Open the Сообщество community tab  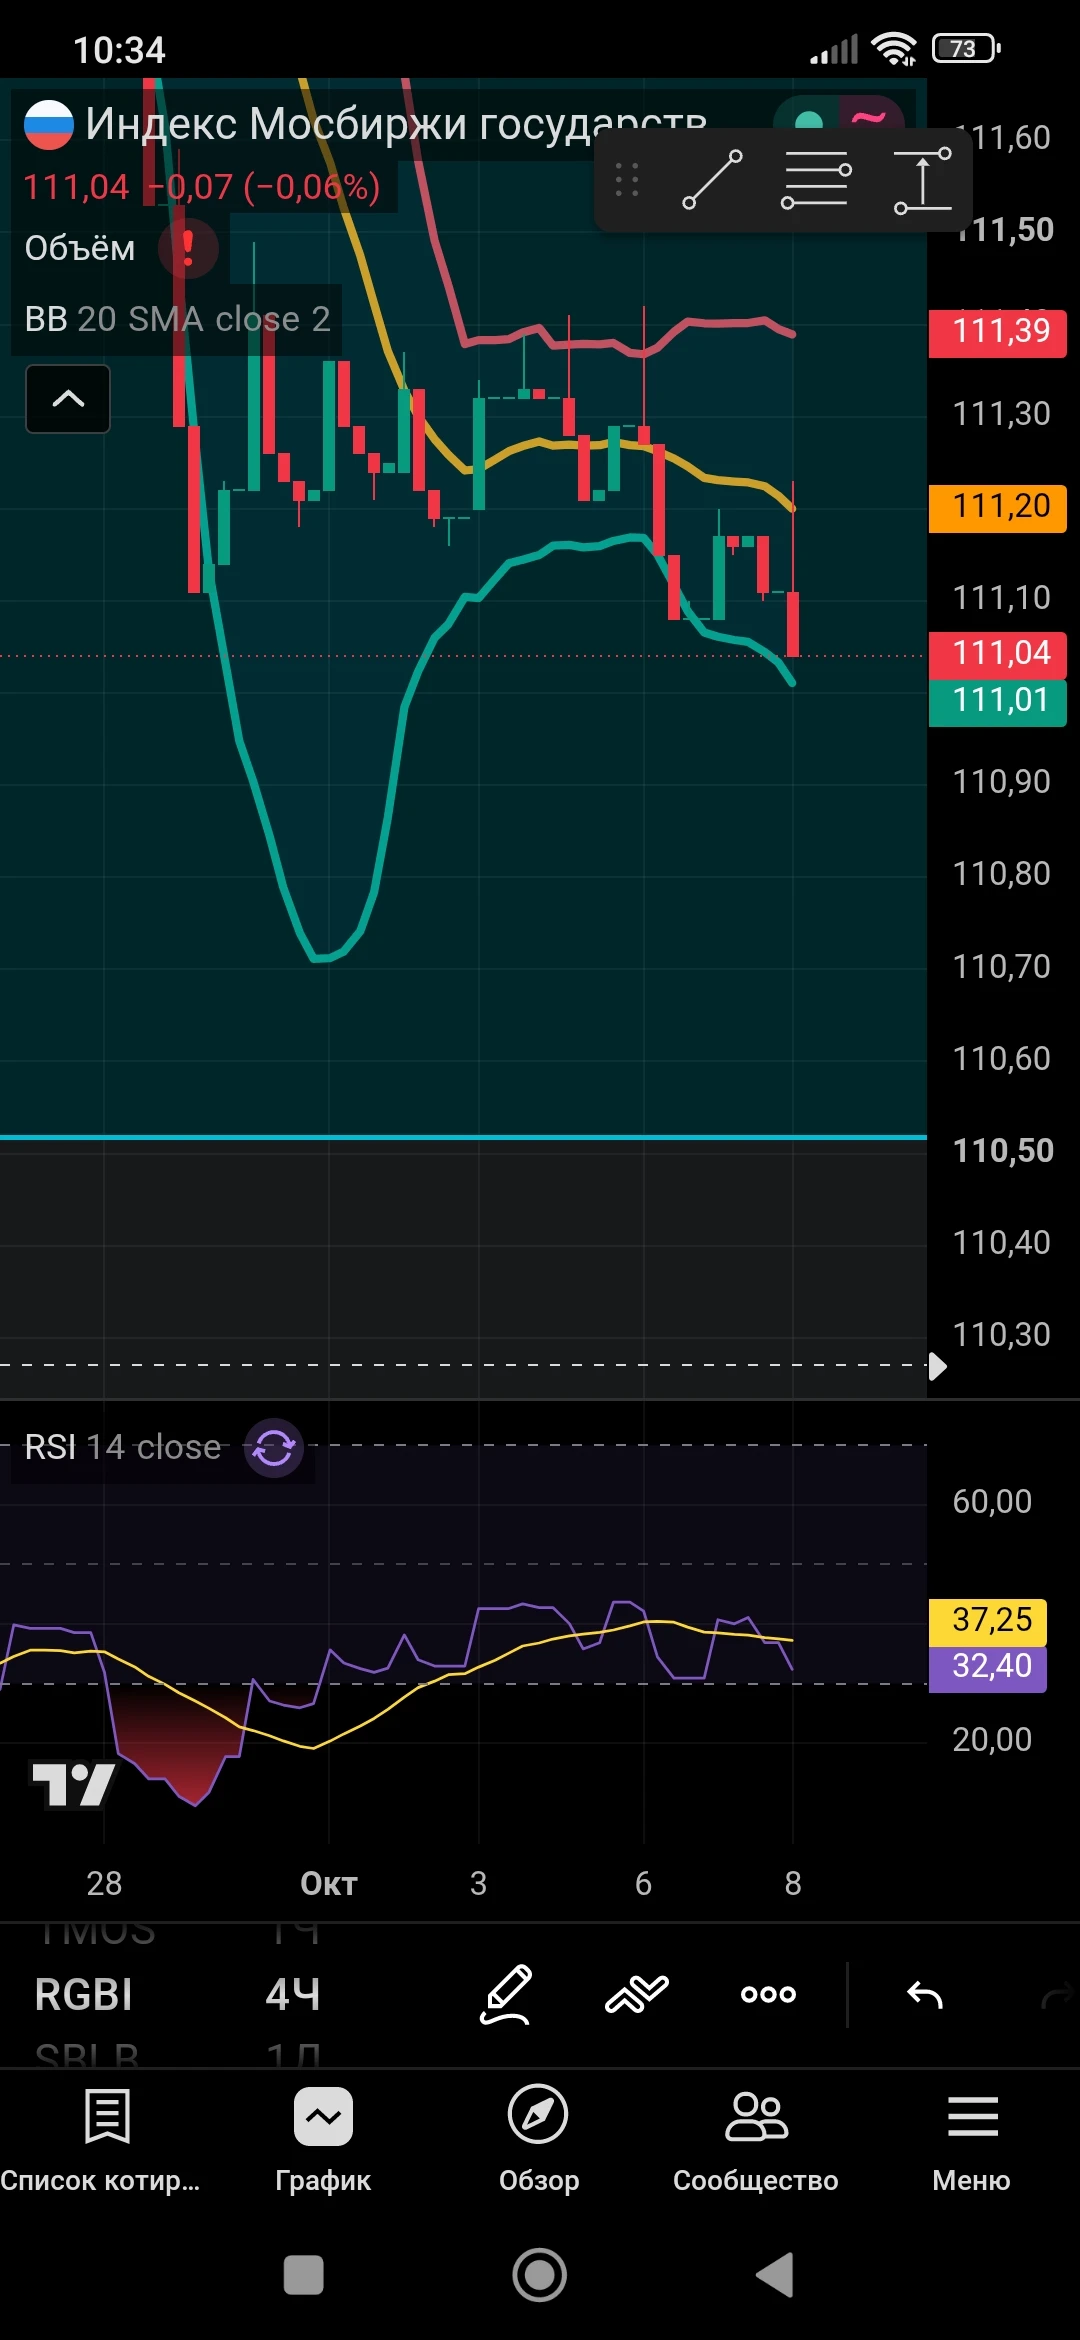(x=756, y=2140)
